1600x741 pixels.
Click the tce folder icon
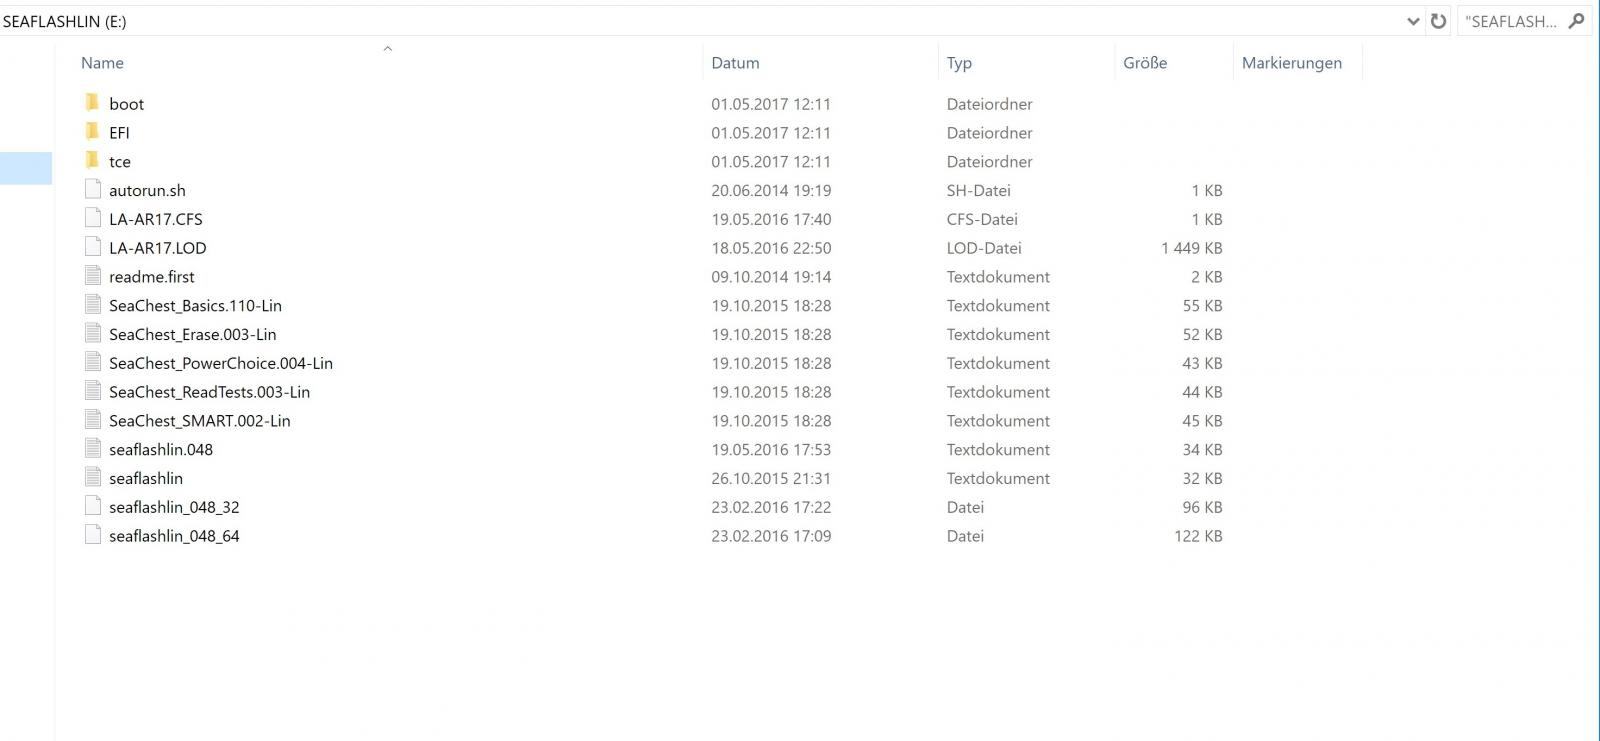pos(92,161)
